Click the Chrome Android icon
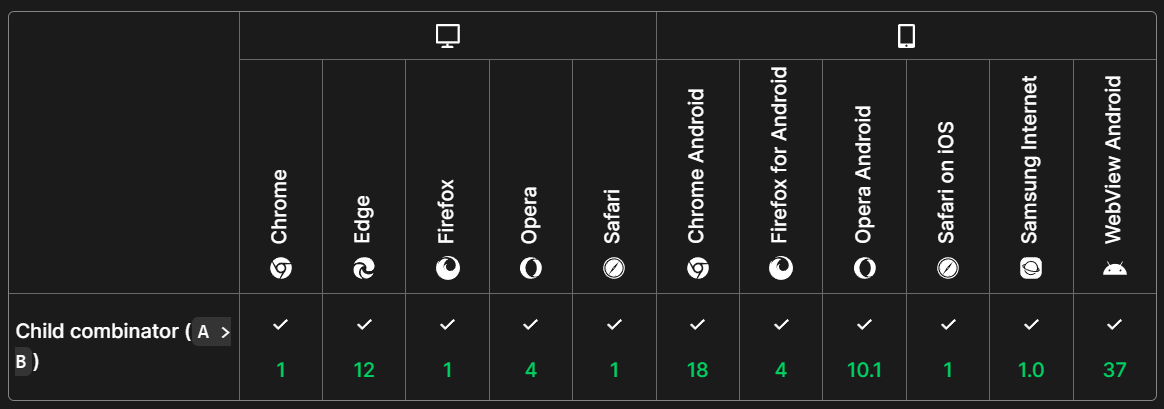The image size is (1164, 409). tap(698, 268)
